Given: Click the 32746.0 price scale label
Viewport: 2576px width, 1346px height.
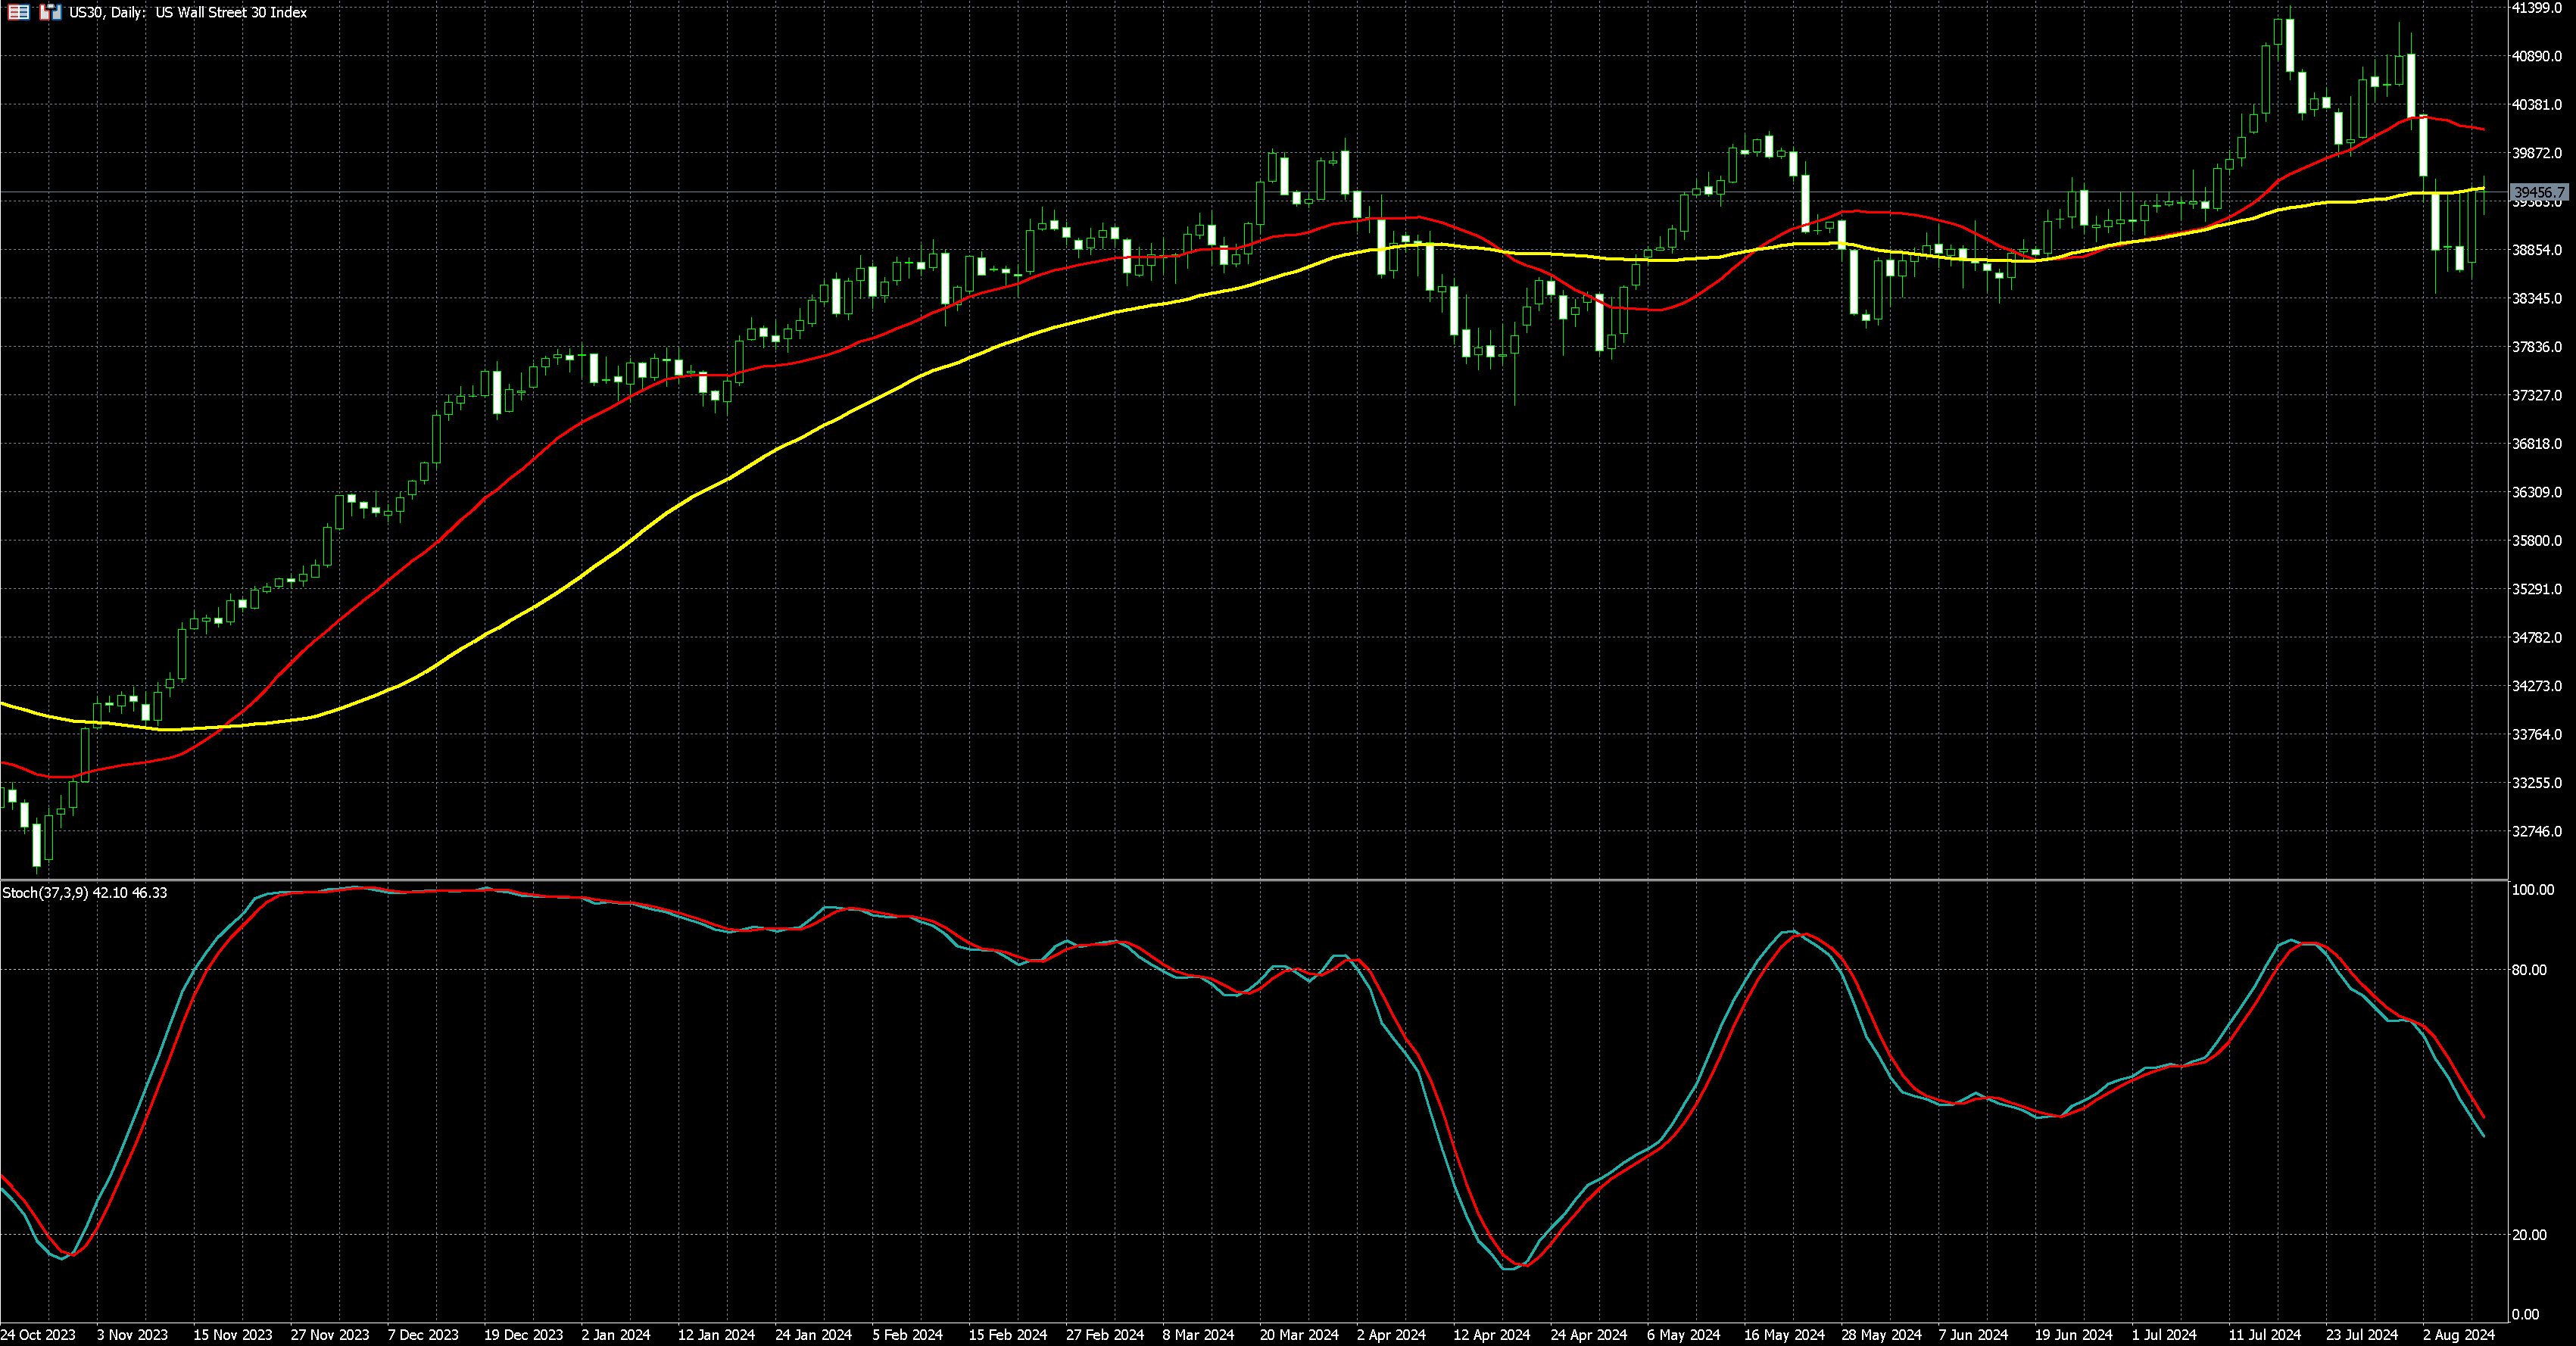Looking at the screenshot, I should 2537,831.
